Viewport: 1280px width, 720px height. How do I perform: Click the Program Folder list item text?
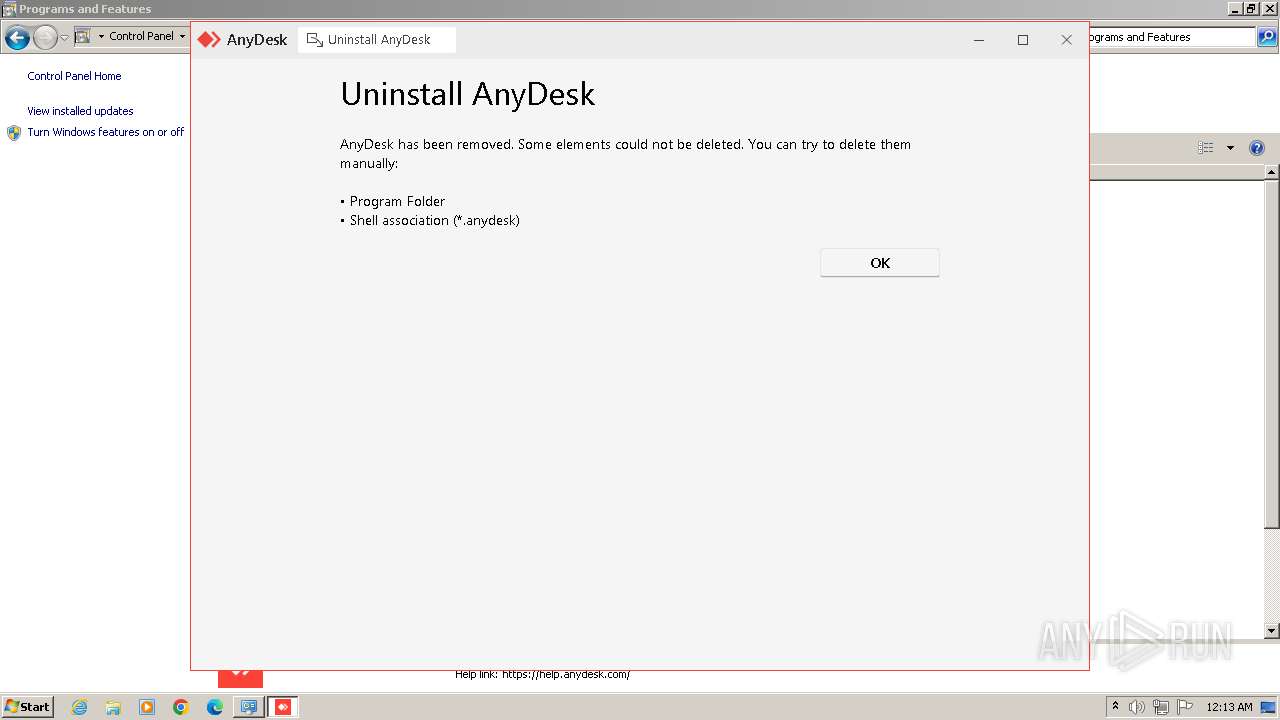point(397,201)
